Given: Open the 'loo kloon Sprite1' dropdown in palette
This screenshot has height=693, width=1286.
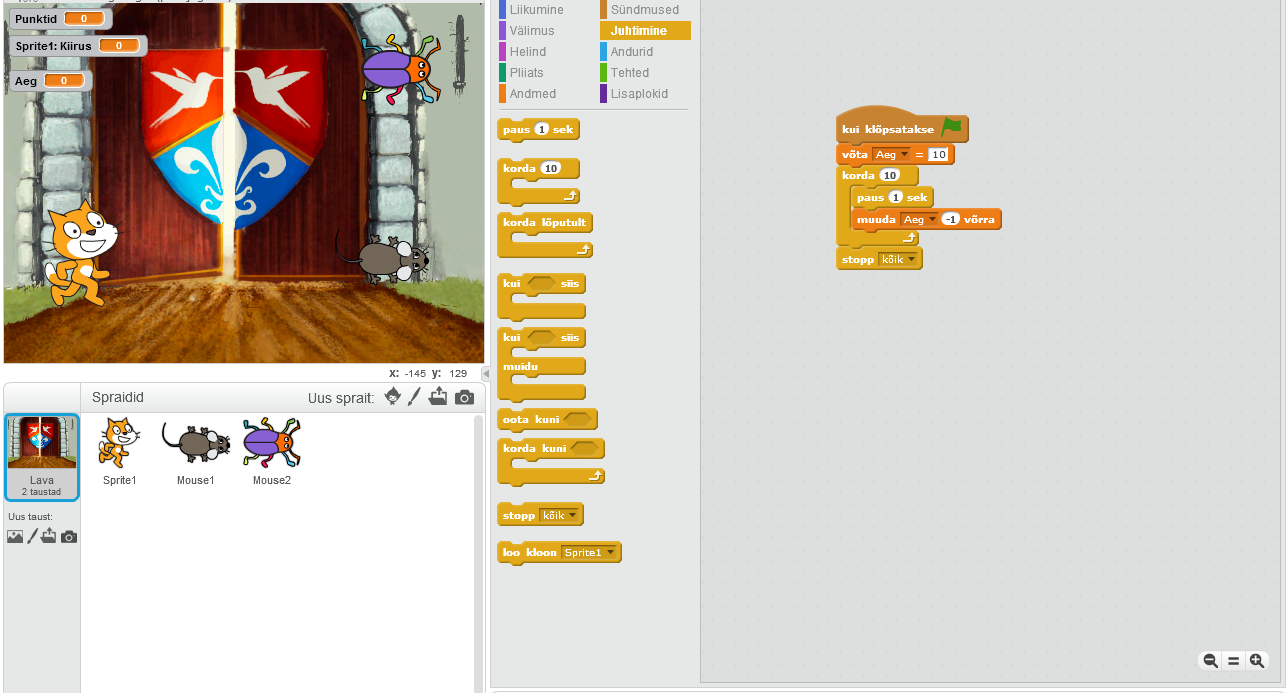Looking at the screenshot, I should point(611,553).
